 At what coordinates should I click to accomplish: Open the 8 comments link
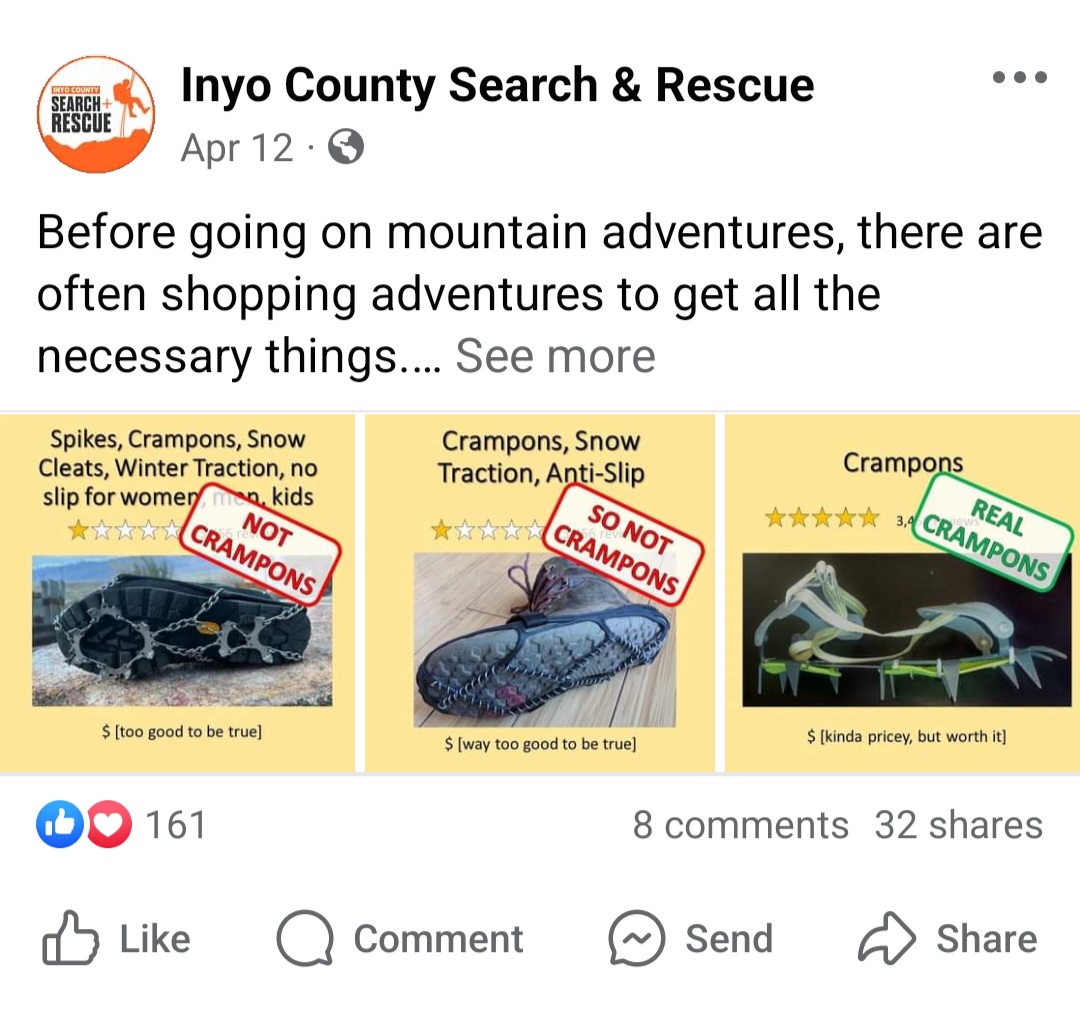740,825
